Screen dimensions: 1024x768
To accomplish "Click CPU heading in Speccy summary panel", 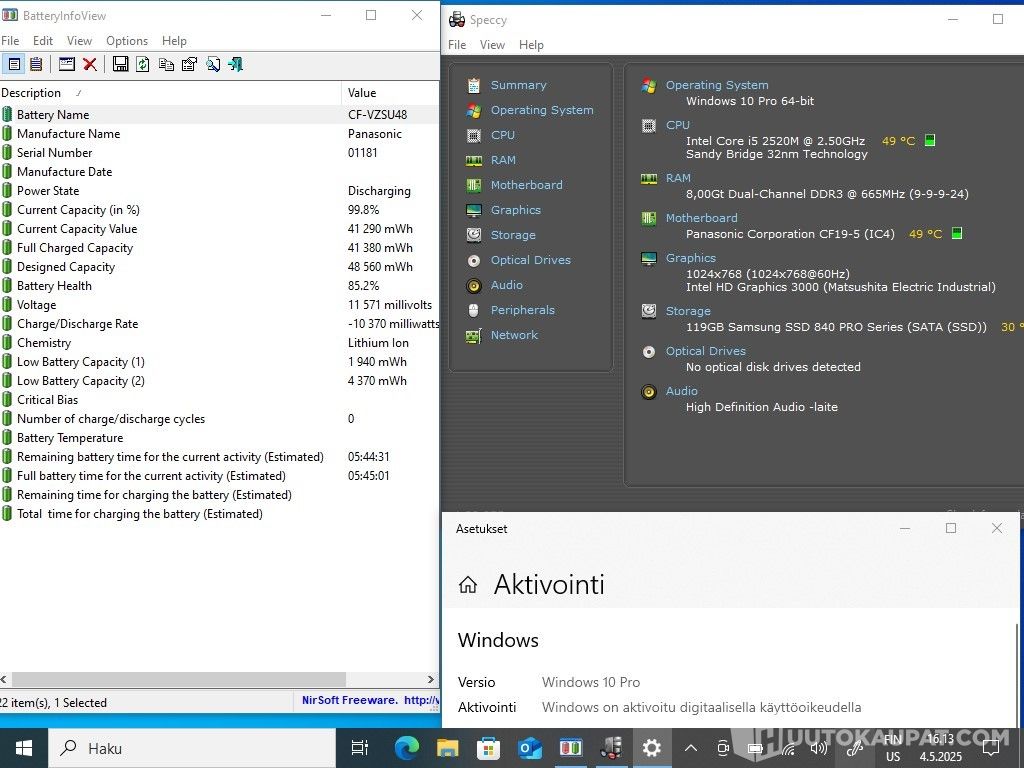I will click(677, 125).
